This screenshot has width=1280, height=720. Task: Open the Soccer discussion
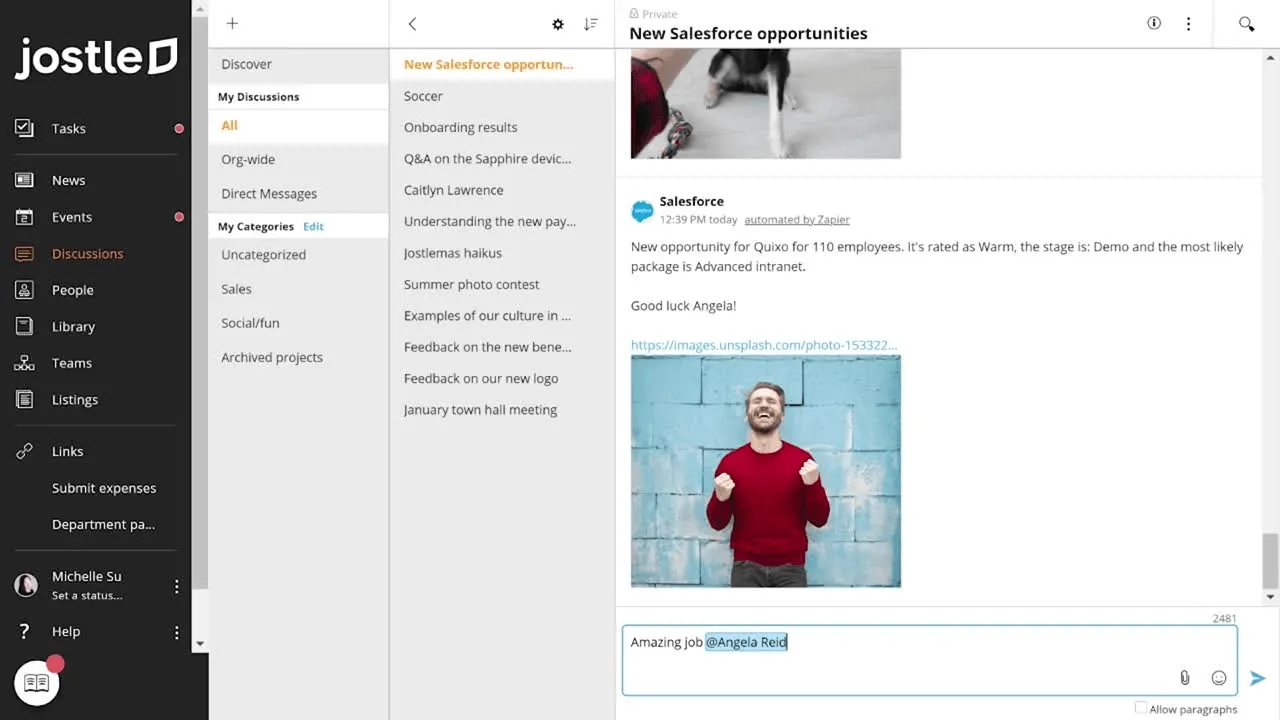(423, 96)
